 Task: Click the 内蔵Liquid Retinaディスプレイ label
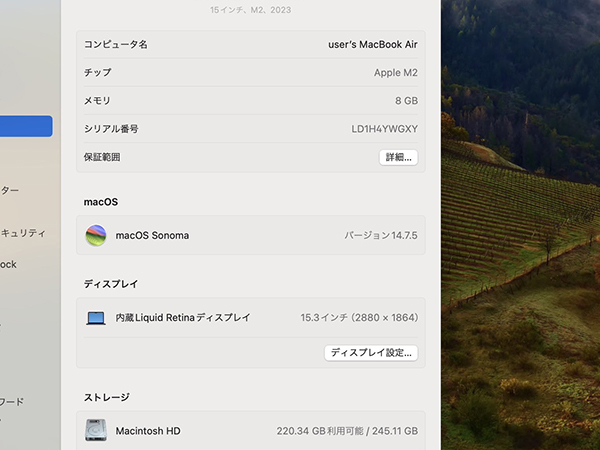click(183, 318)
